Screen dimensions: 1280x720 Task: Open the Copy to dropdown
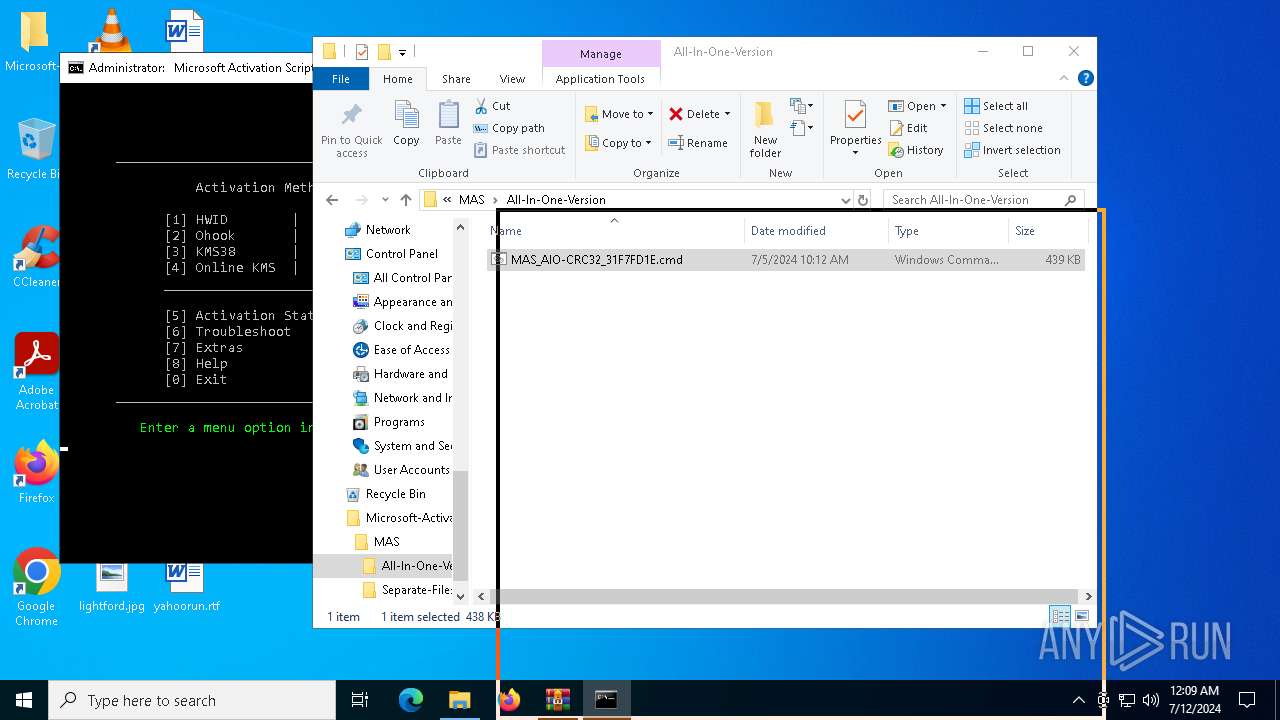(619, 143)
